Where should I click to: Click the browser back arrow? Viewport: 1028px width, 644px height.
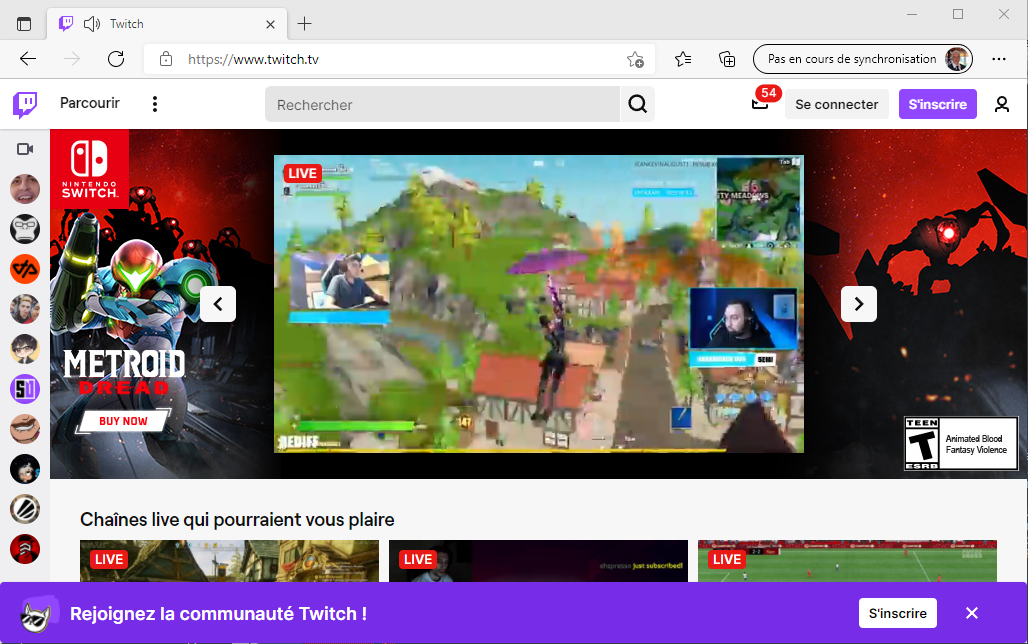[28, 59]
